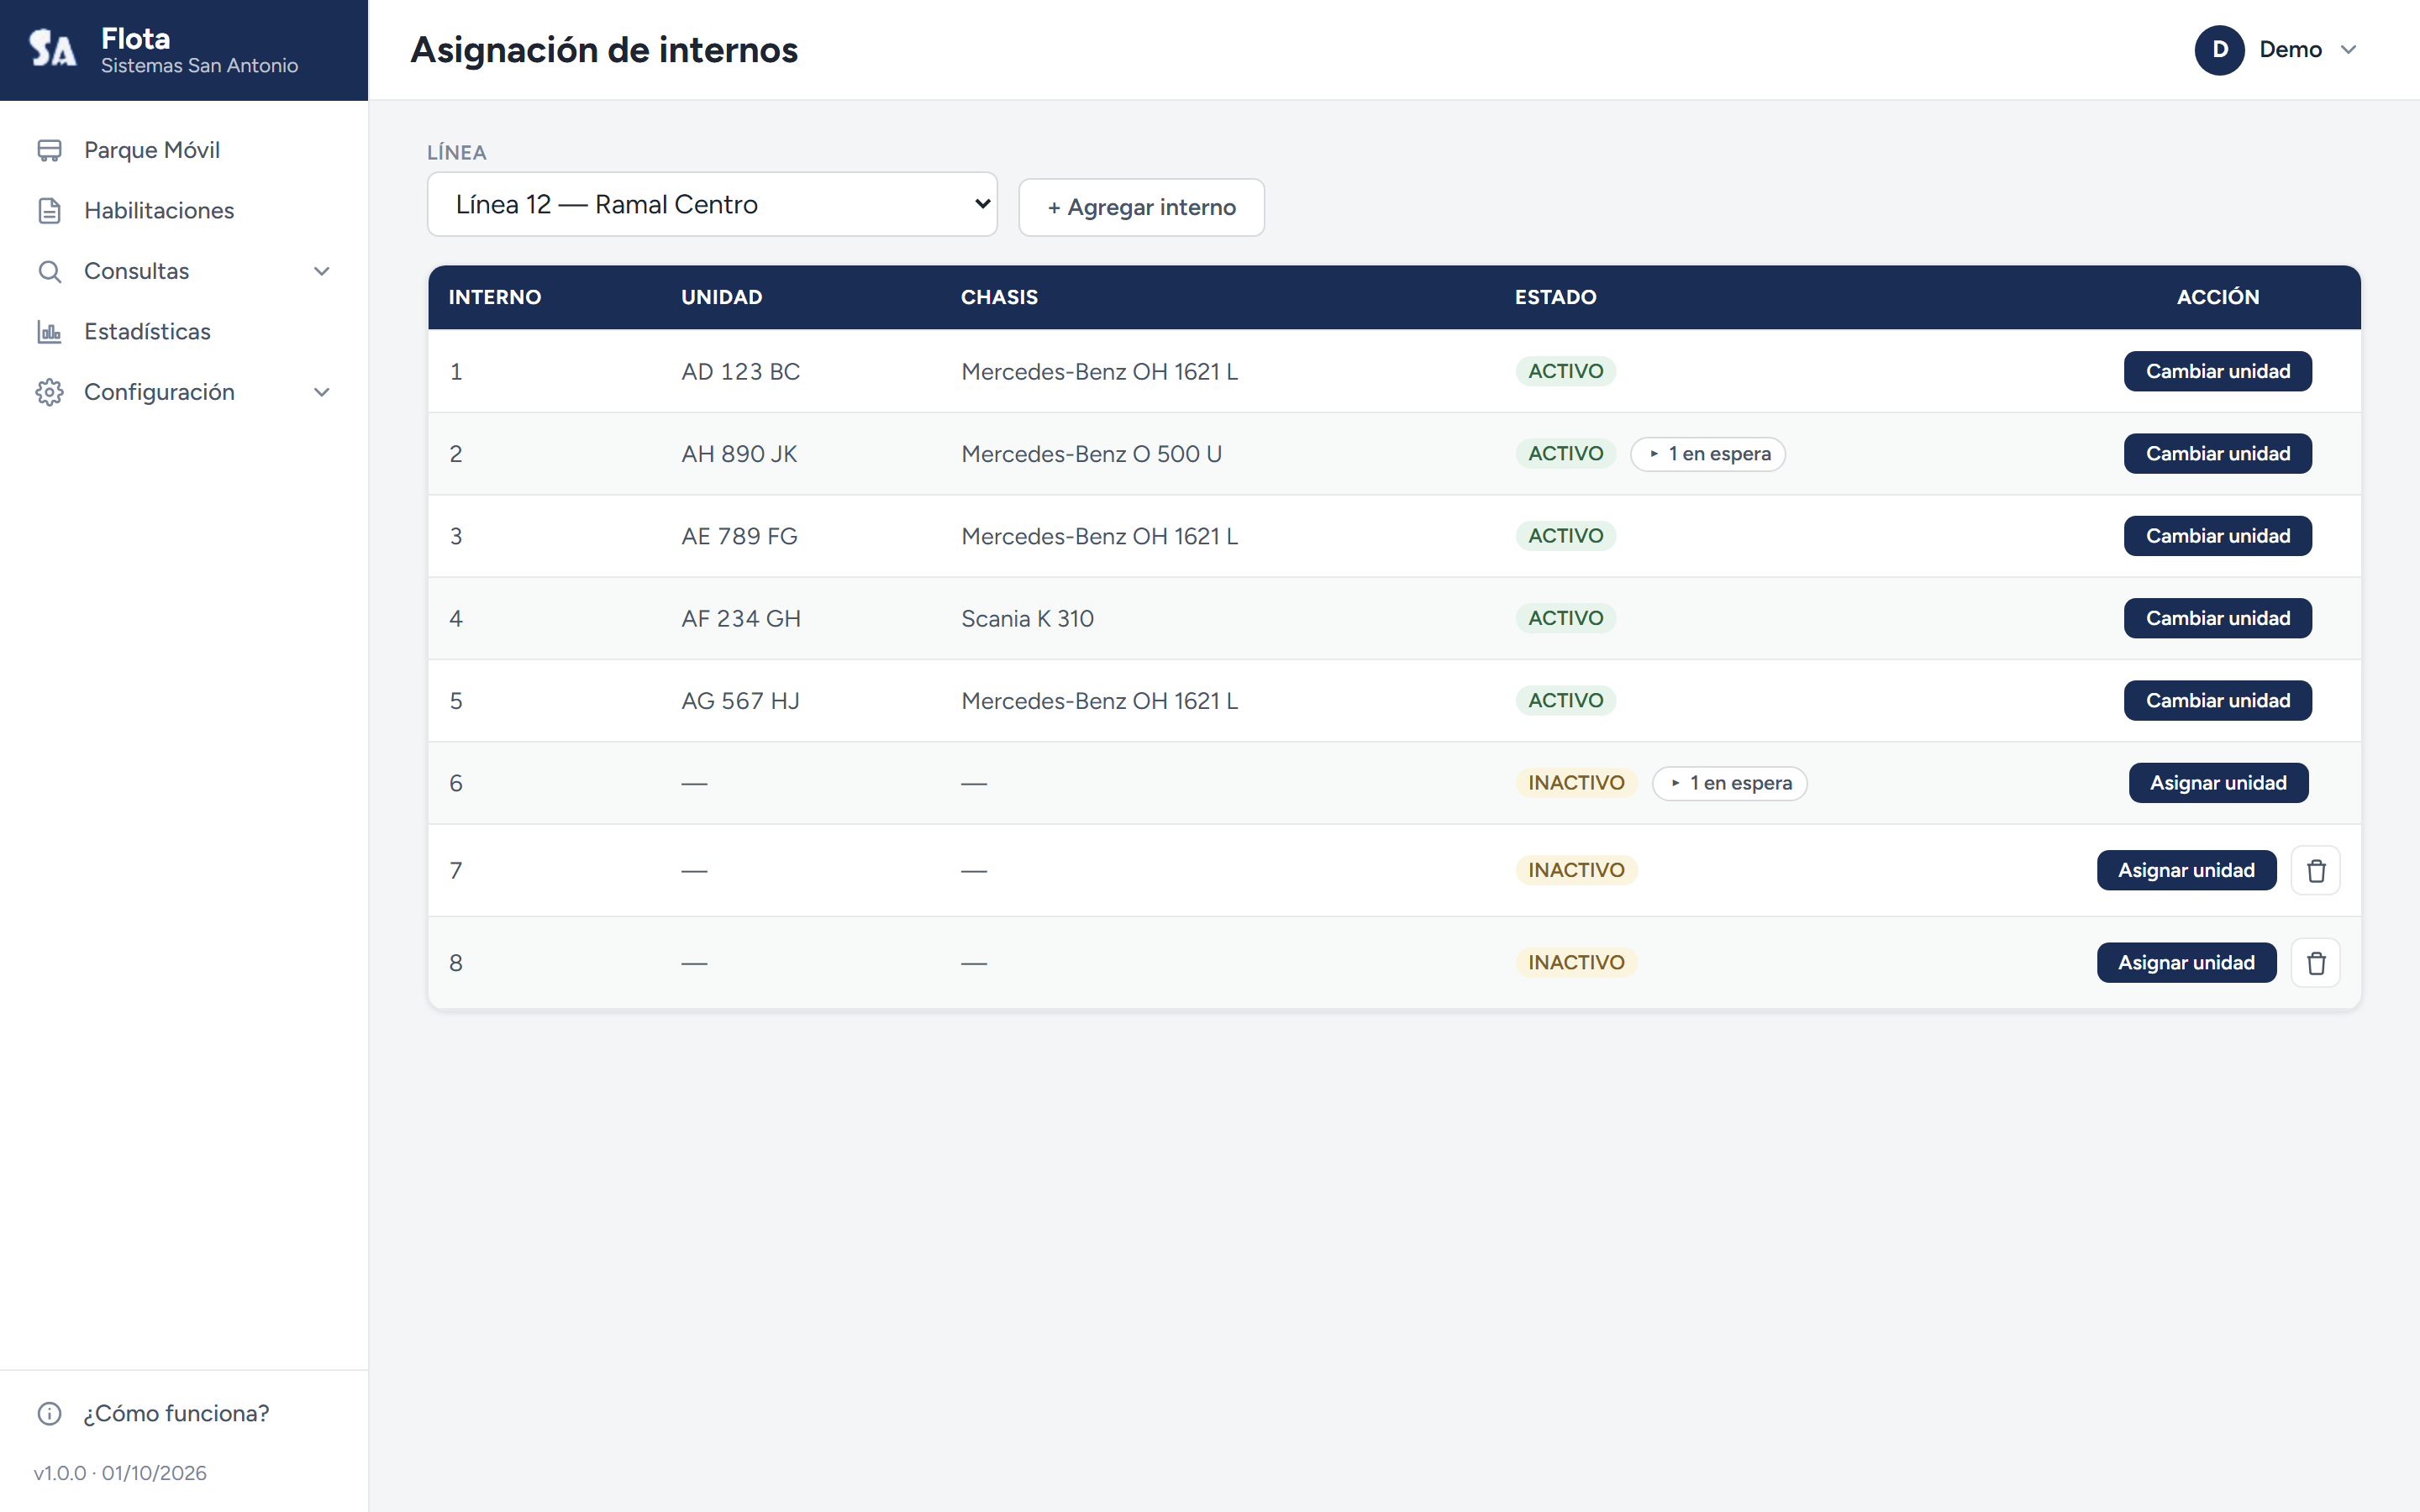Viewport: 2420px width, 1512px height.
Task: Click chassis Mercedes-Benz O 500 U
Action: coord(1091,454)
